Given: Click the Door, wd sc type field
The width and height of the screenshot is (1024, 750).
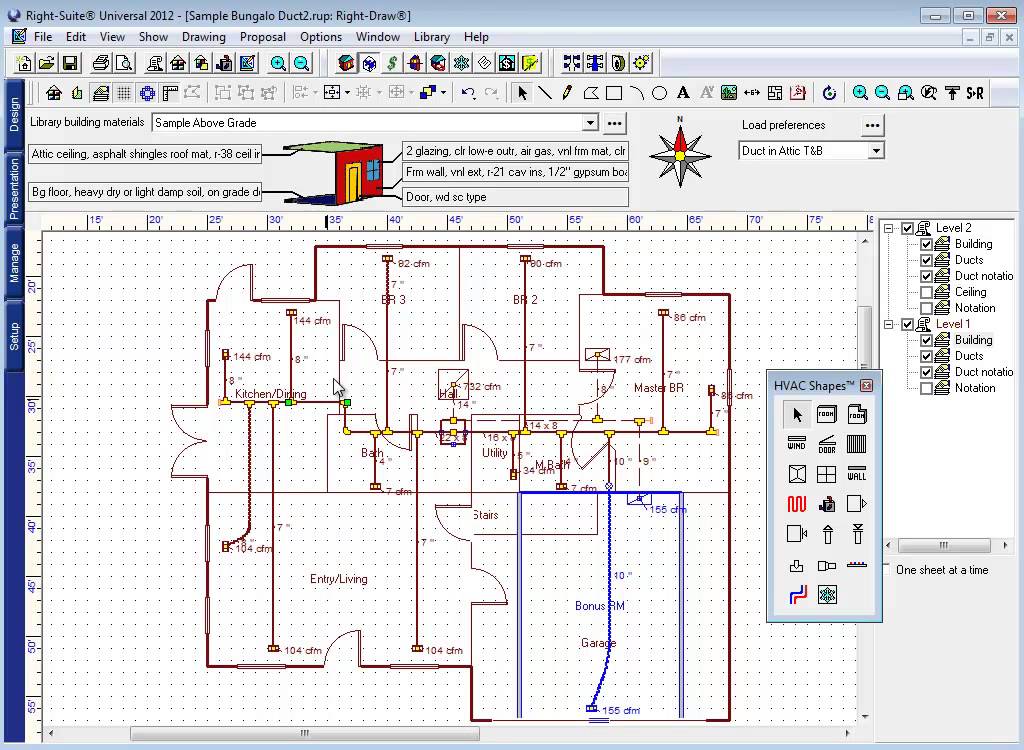Looking at the screenshot, I should tap(515, 197).
